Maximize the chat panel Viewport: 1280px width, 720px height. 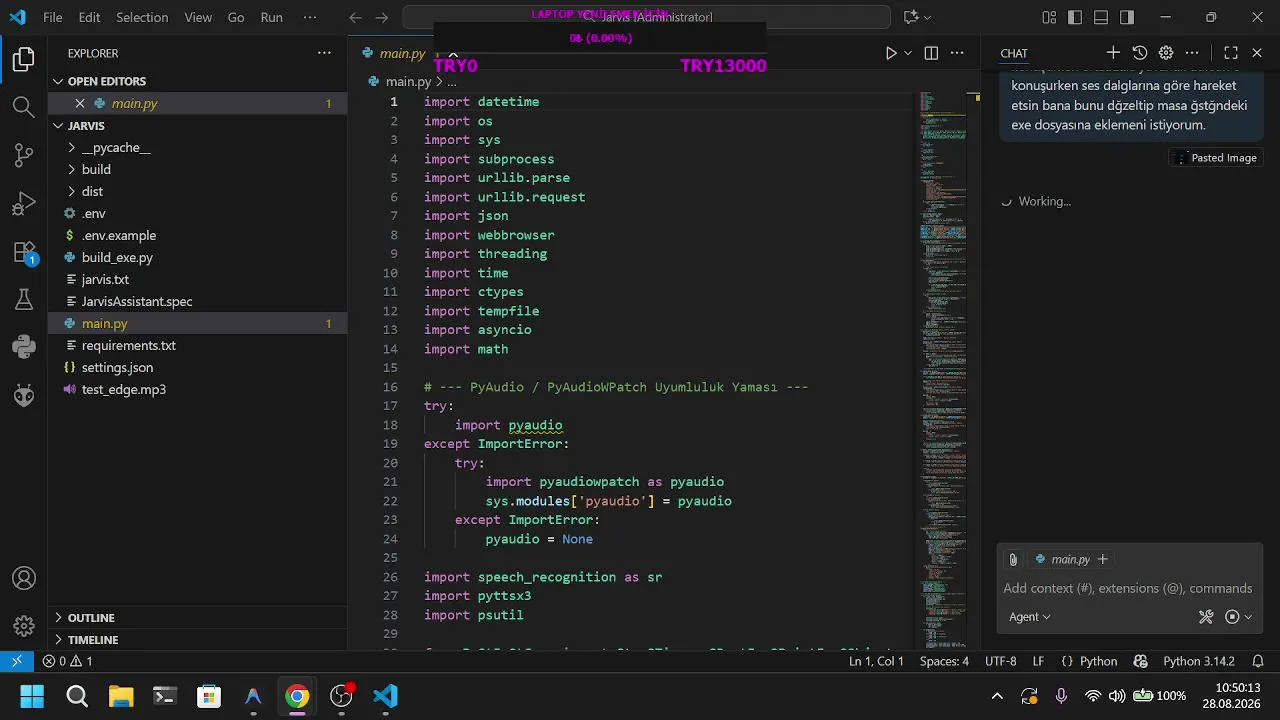(x=1231, y=53)
